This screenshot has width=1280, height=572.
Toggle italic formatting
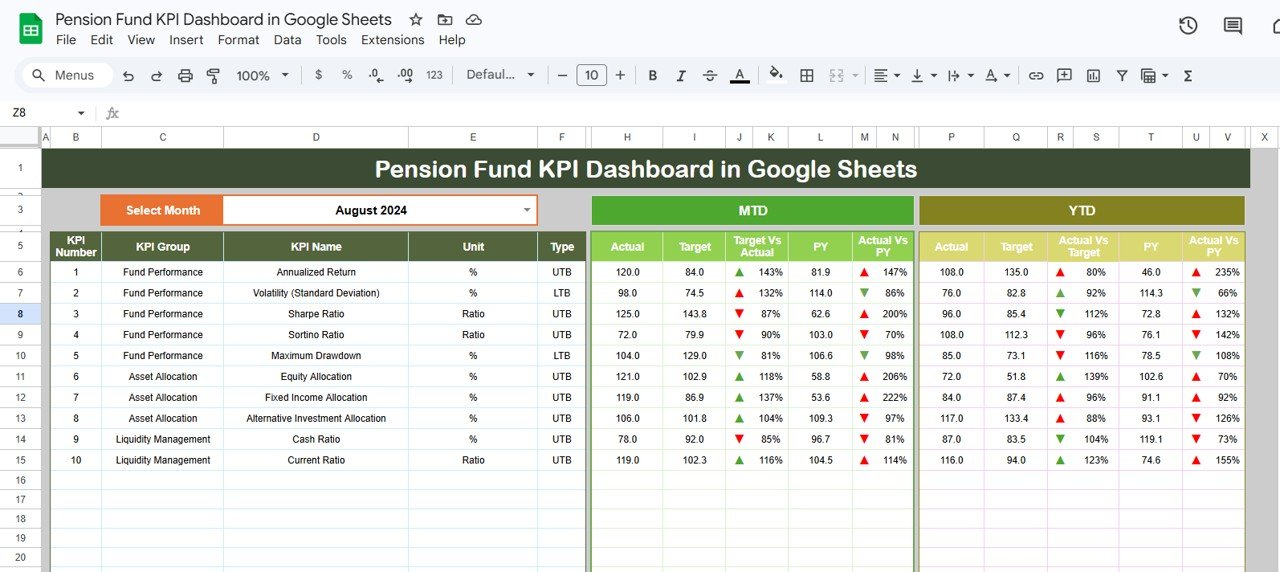pyautogui.click(x=681, y=75)
